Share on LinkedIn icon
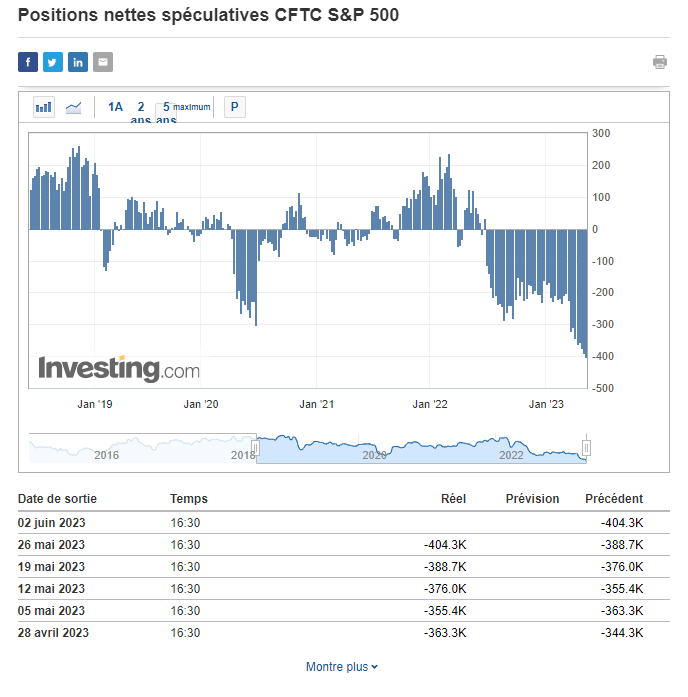This screenshot has width=688, height=697. click(78, 62)
